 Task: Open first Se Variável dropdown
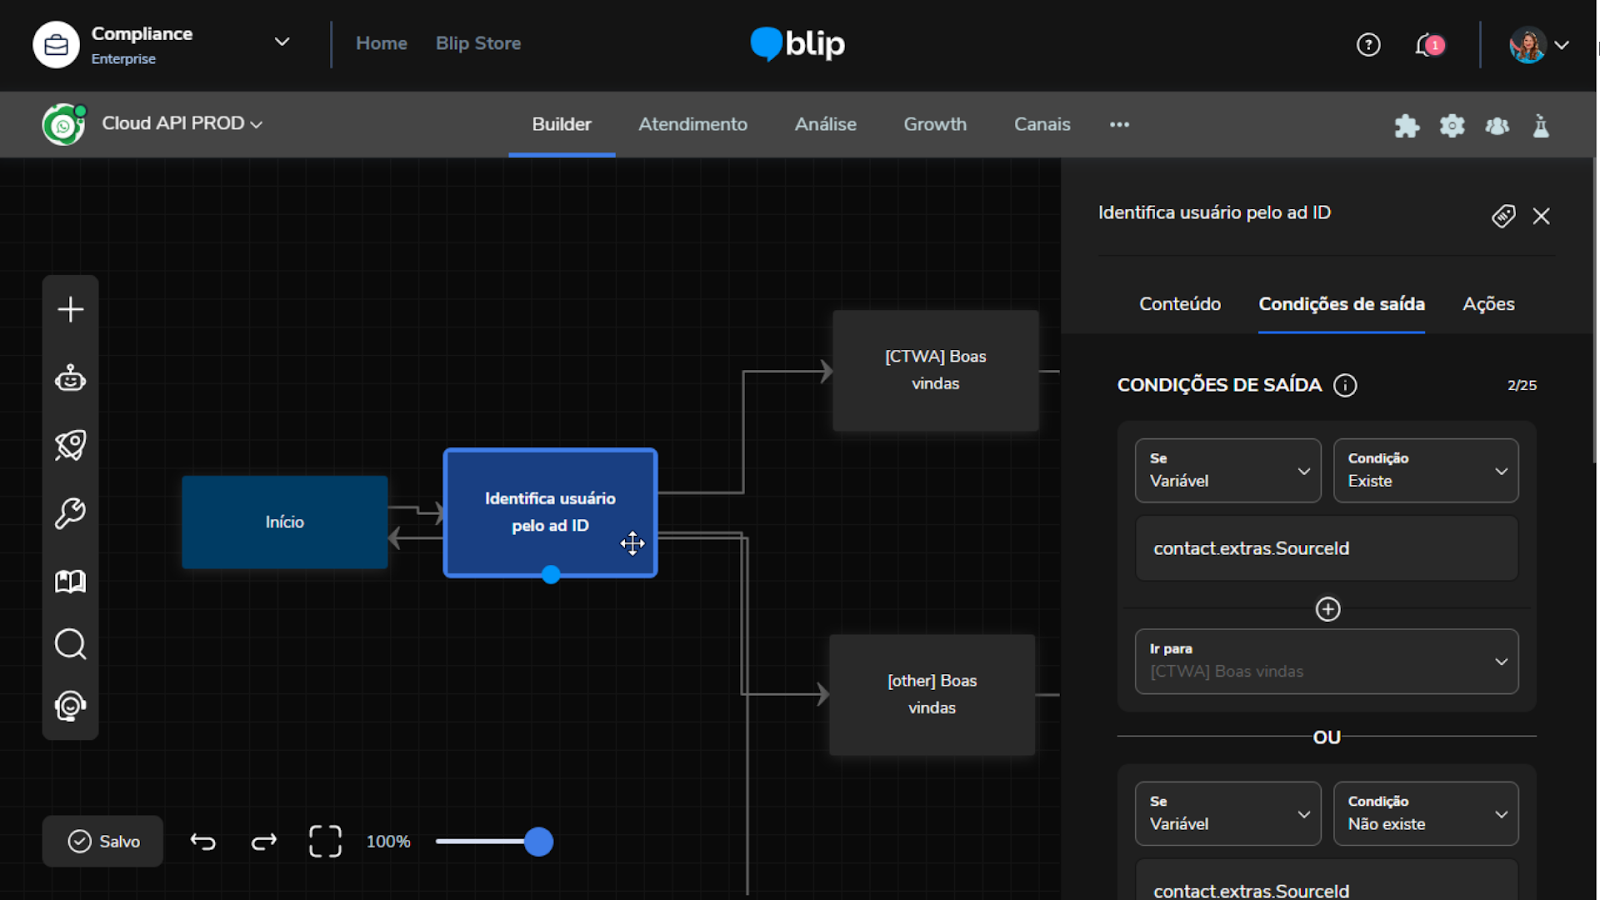(1228, 470)
